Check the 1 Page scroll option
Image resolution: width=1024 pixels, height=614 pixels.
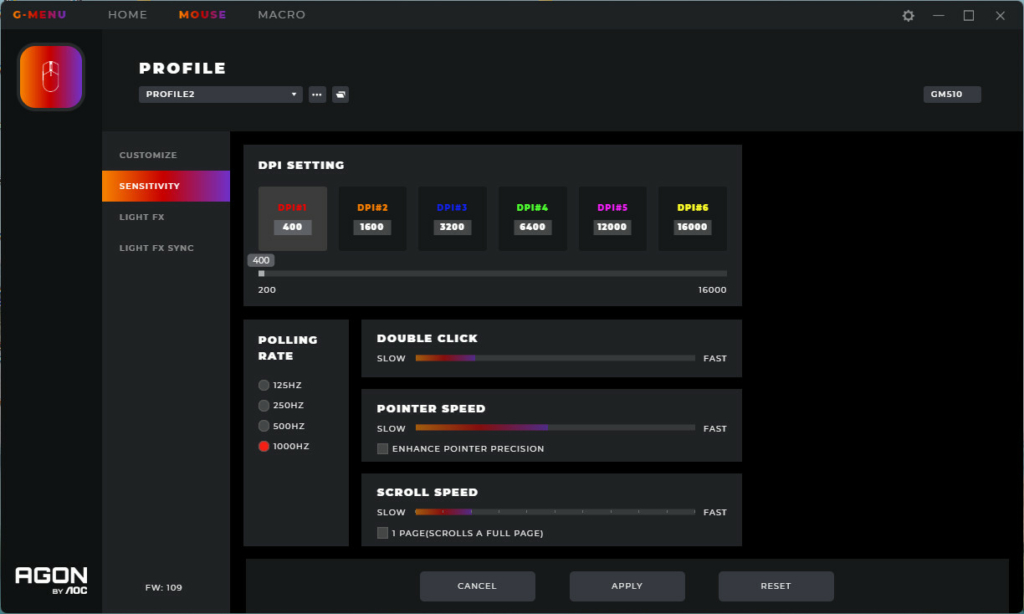coord(383,533)
